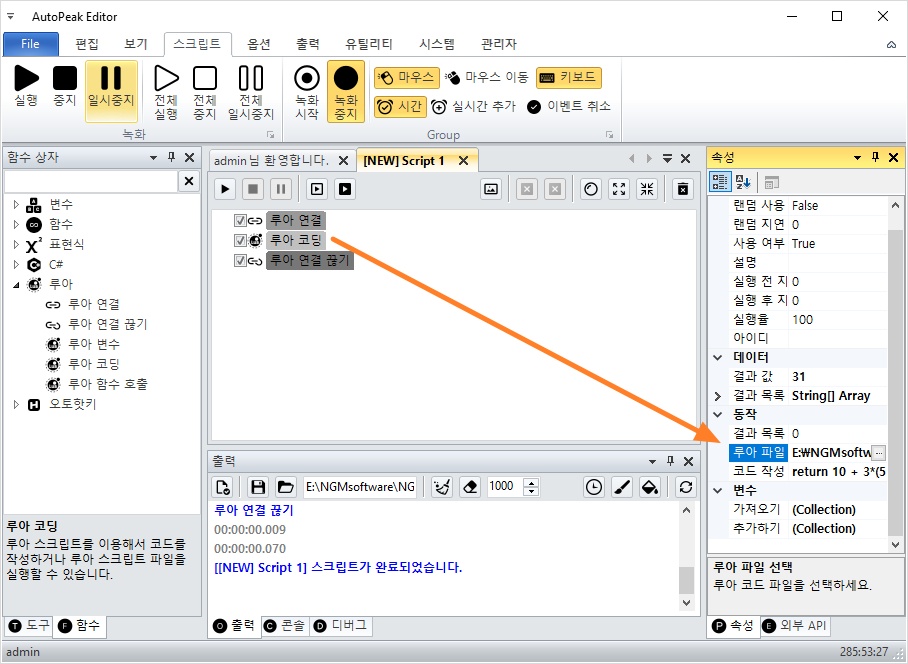The image size is (908, 664).
Task: Collapse the 동작 property group
Action: [718, 414]
